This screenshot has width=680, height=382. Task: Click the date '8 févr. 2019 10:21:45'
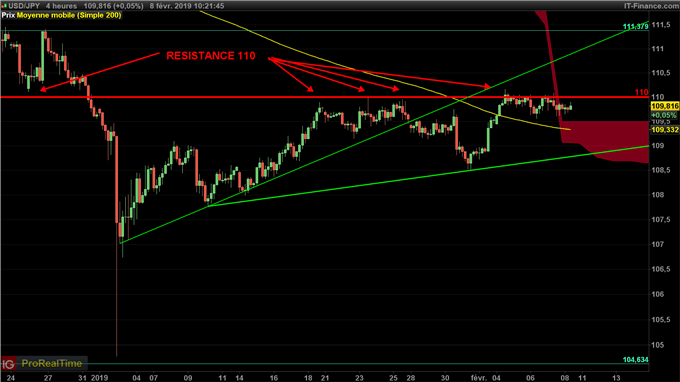pos(187,6)
